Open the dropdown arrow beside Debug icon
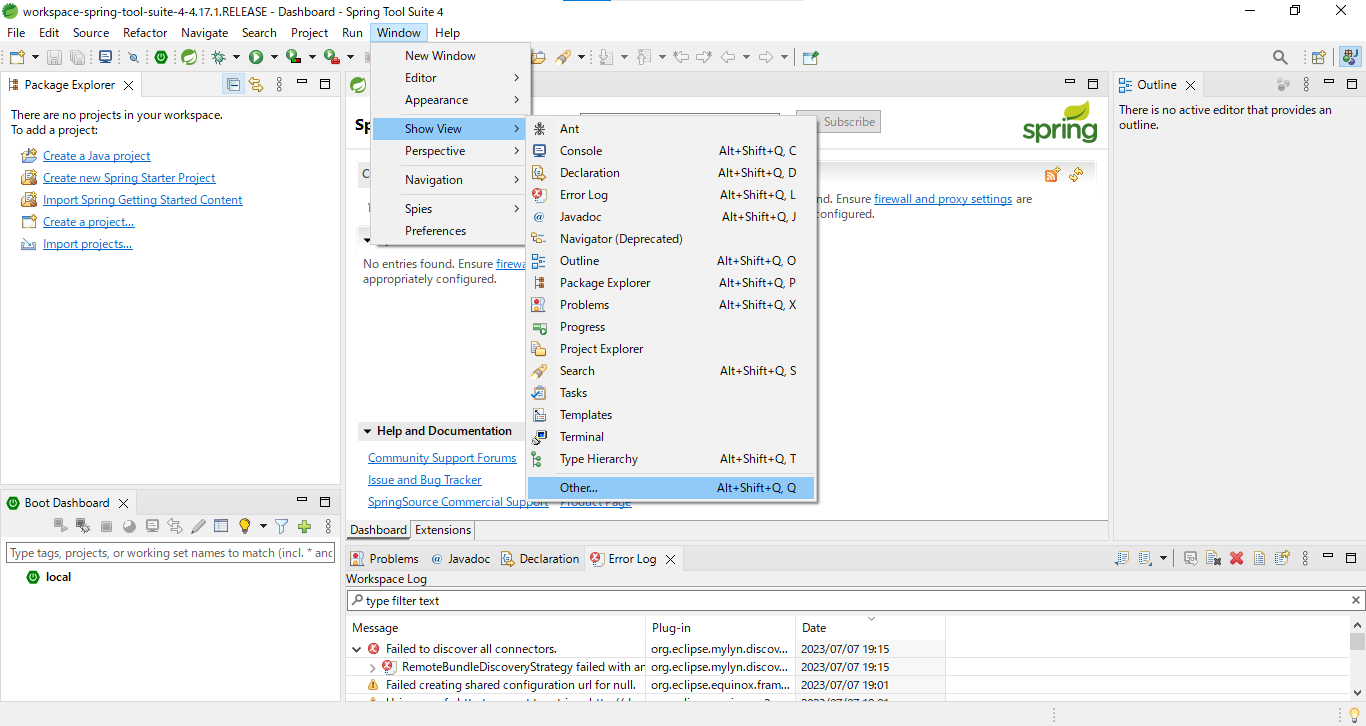Screen dimensions: 1366x726 [236, 57]
